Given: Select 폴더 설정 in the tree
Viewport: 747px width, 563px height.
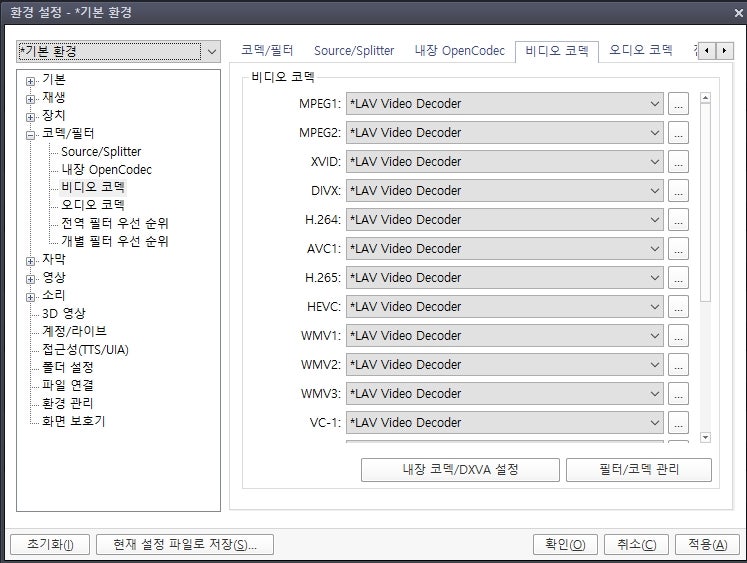Looking at the screenshot, I should (68, 367).
